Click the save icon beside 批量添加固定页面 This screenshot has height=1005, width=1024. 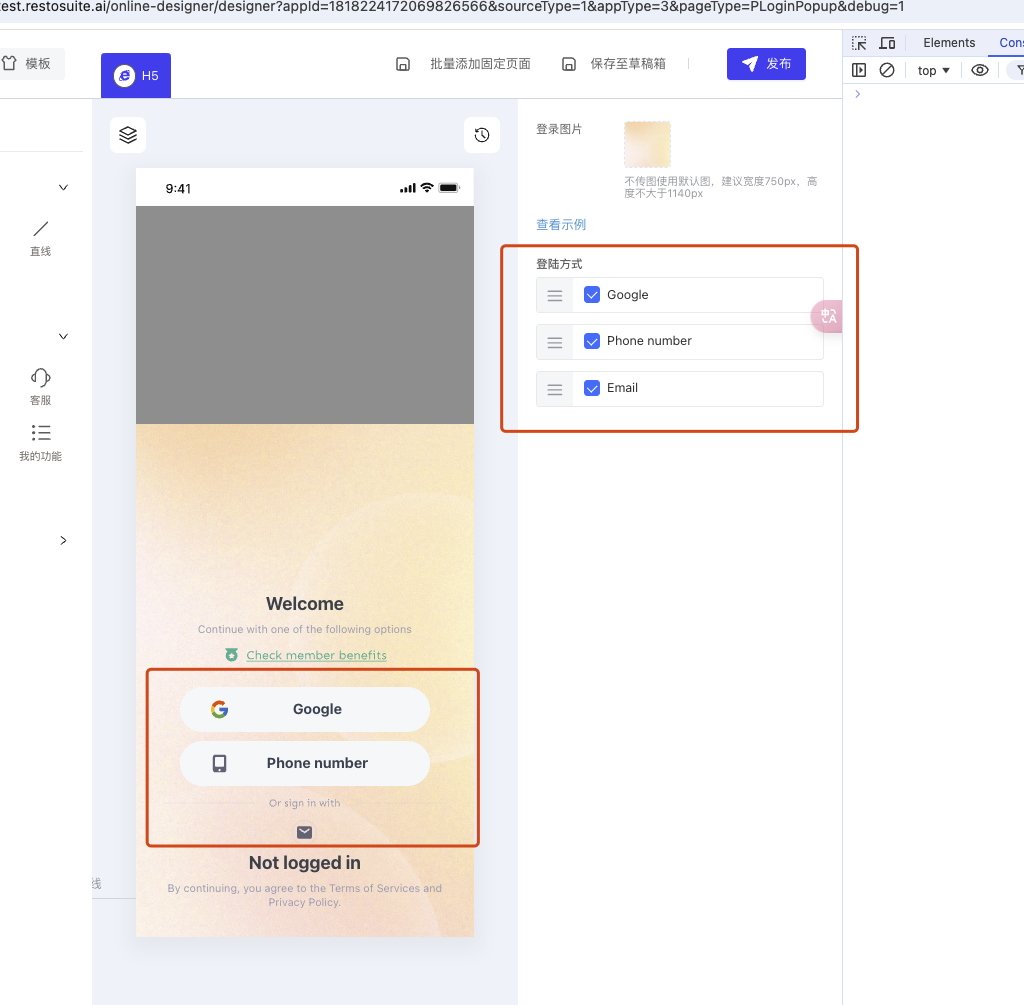click(403, 64)
